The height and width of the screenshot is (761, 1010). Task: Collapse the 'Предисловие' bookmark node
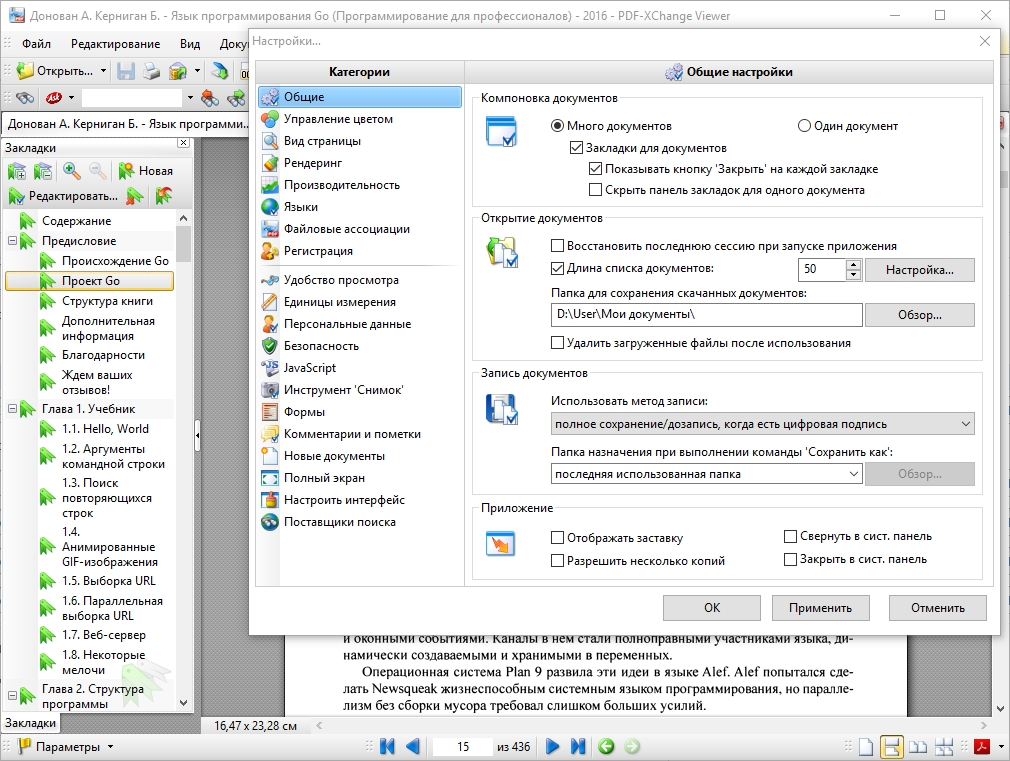coord(12,241)
